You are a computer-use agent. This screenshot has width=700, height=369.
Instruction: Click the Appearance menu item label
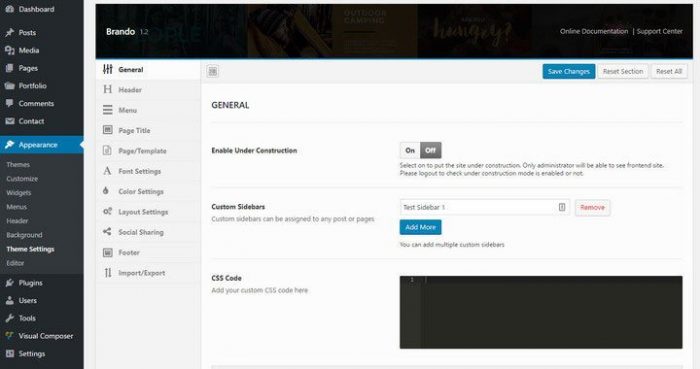[38, 145]
